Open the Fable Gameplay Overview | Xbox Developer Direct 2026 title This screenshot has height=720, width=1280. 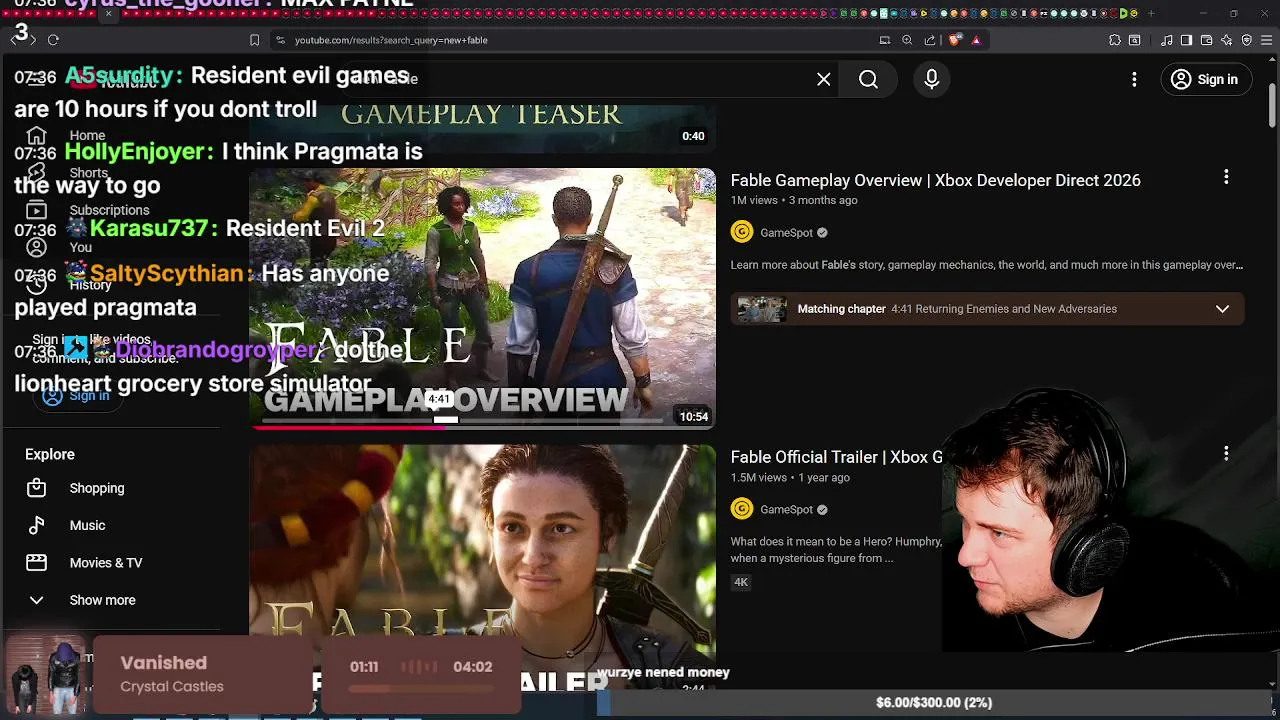click(x=935, y=180)
